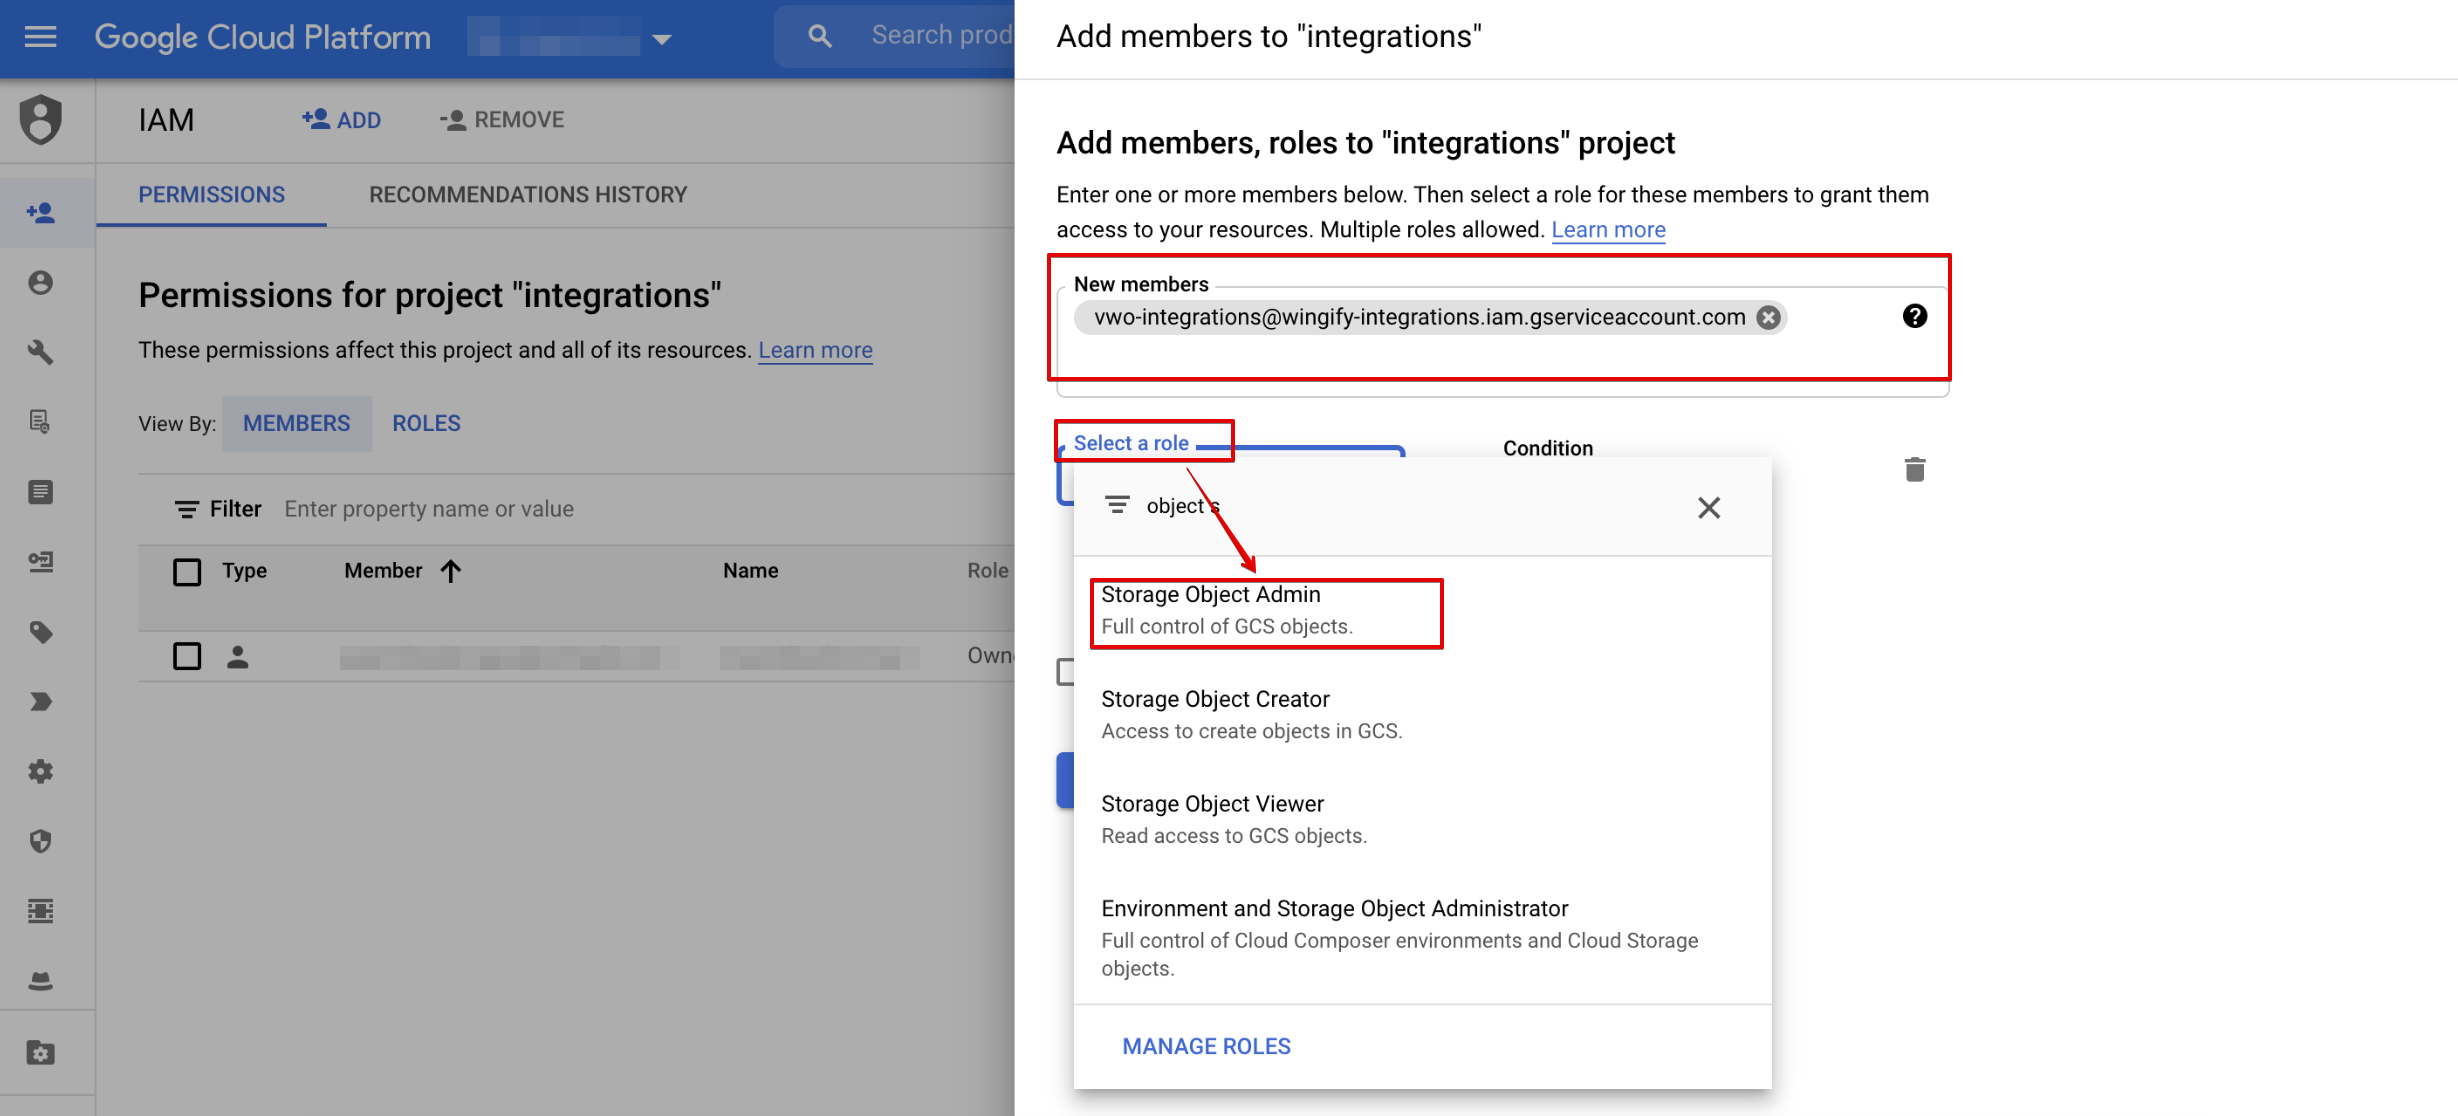Click the Condition column label

[1548, 448]
